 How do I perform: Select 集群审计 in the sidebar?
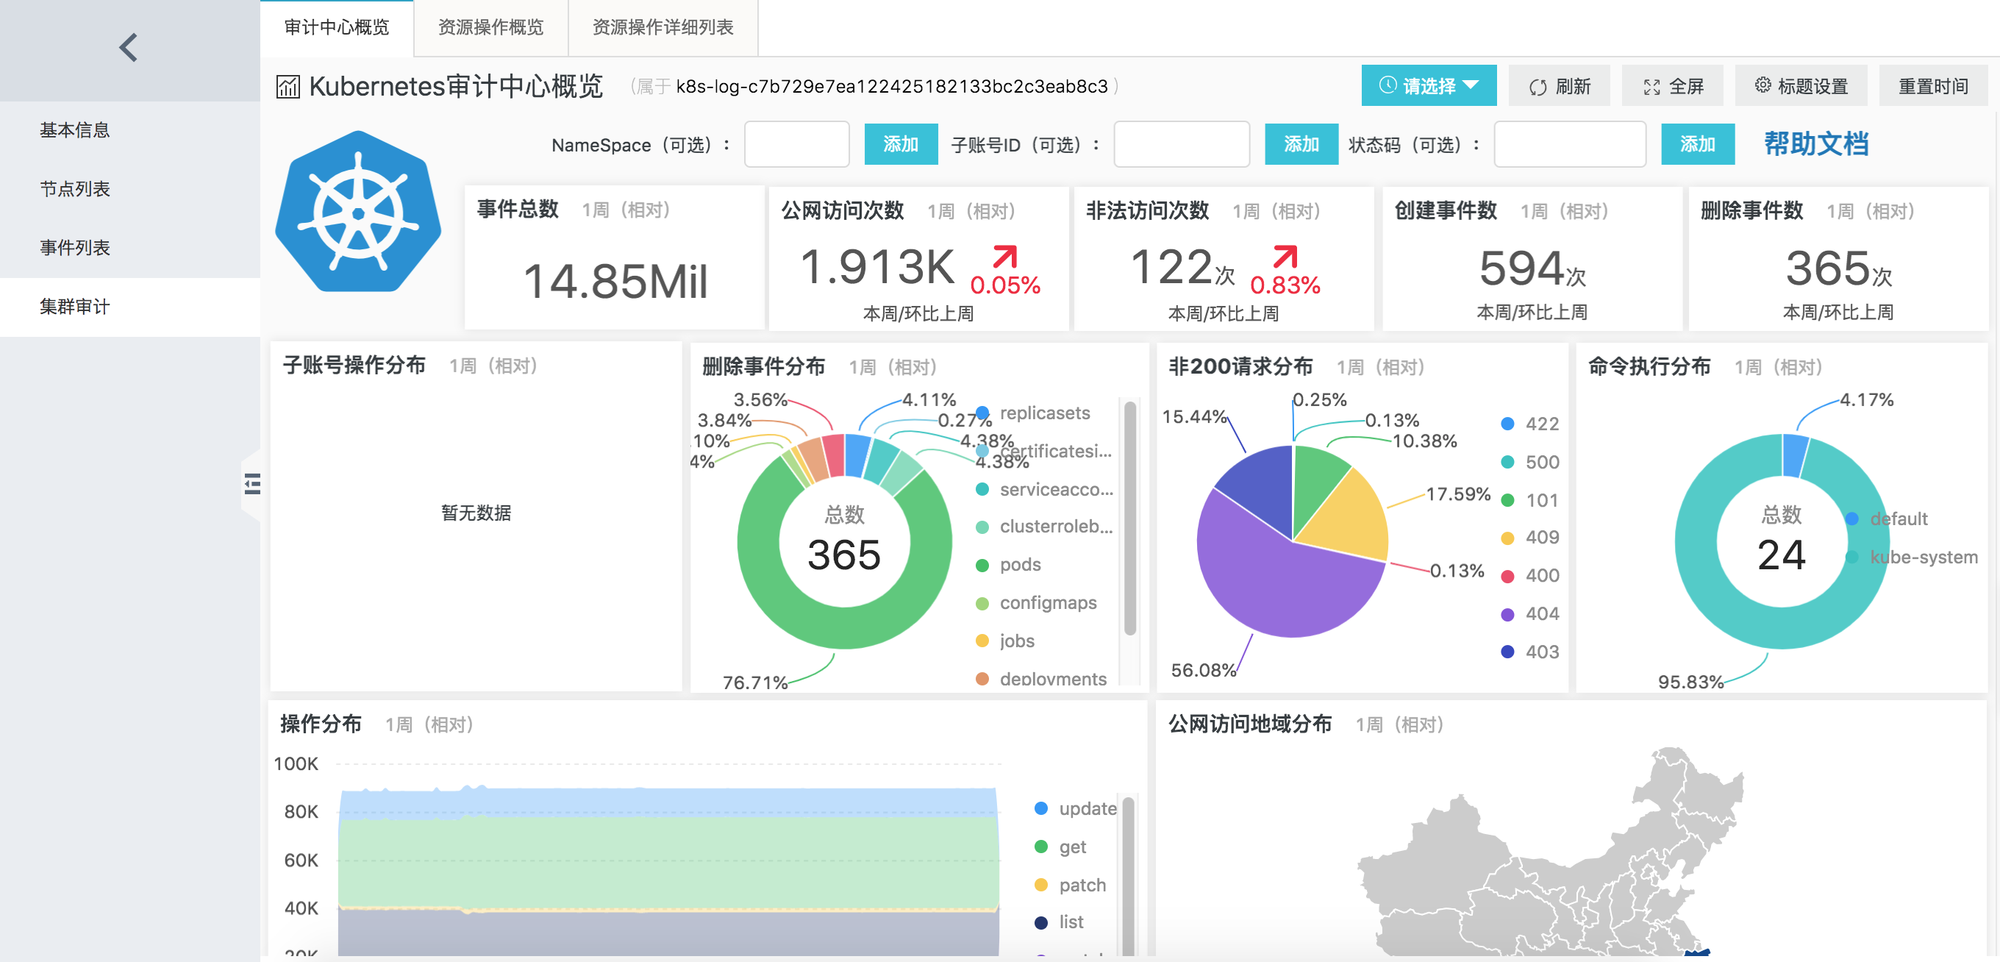point(130,307)
